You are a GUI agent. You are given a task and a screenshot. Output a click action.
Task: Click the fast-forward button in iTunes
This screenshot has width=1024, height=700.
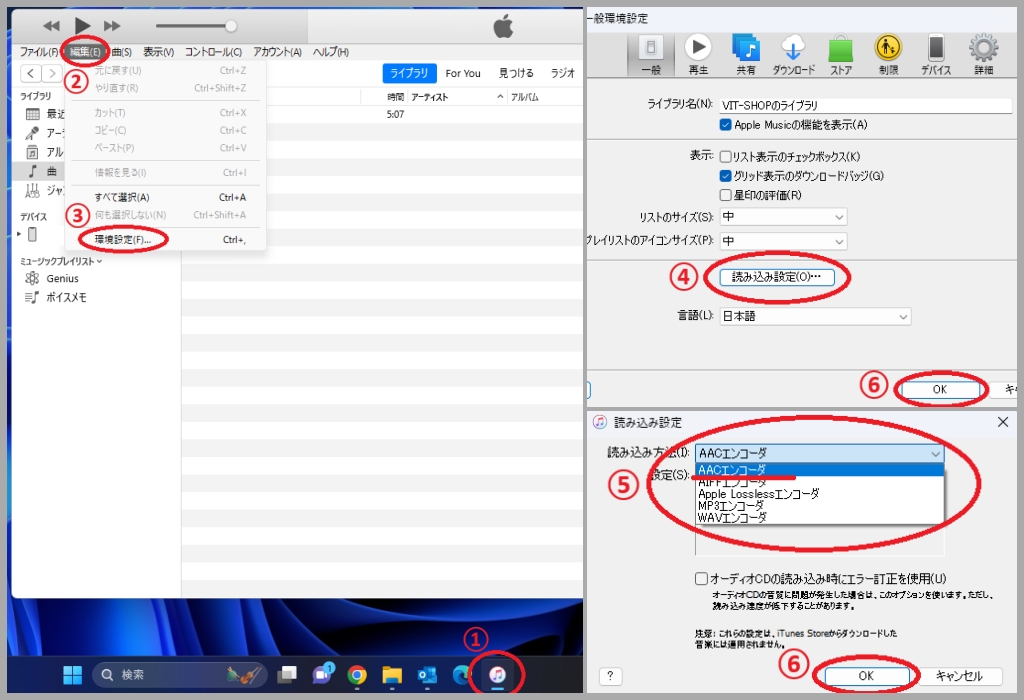112,25
